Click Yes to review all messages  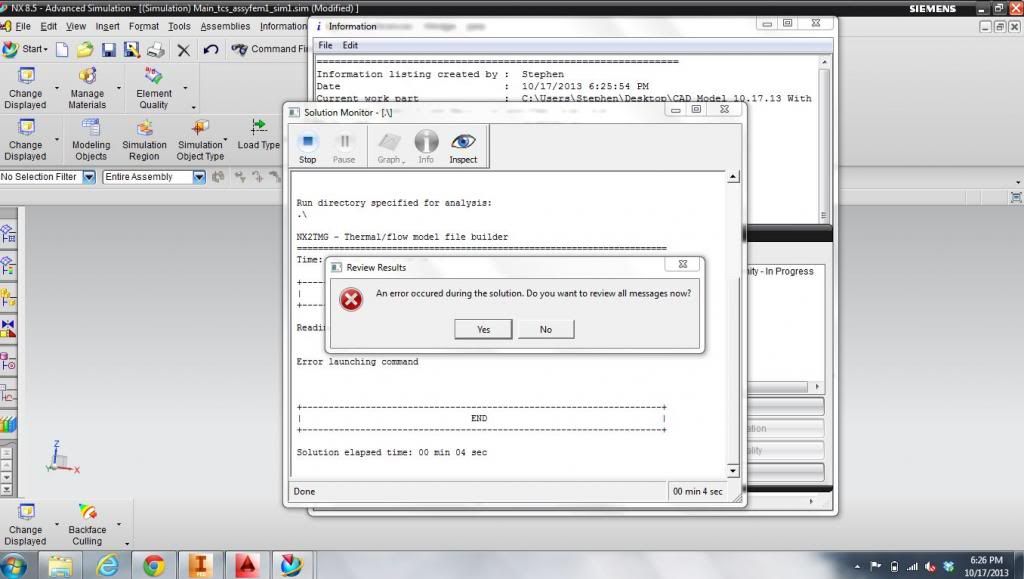point(483,330)
